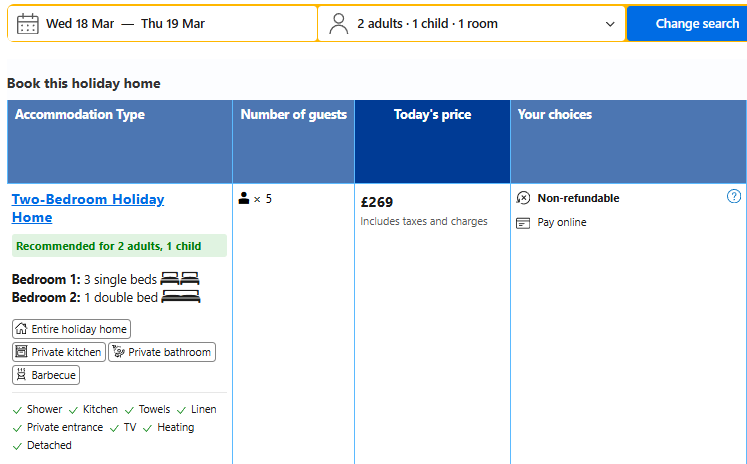
Task: Click the Change search button
Action: pos(687,24)
